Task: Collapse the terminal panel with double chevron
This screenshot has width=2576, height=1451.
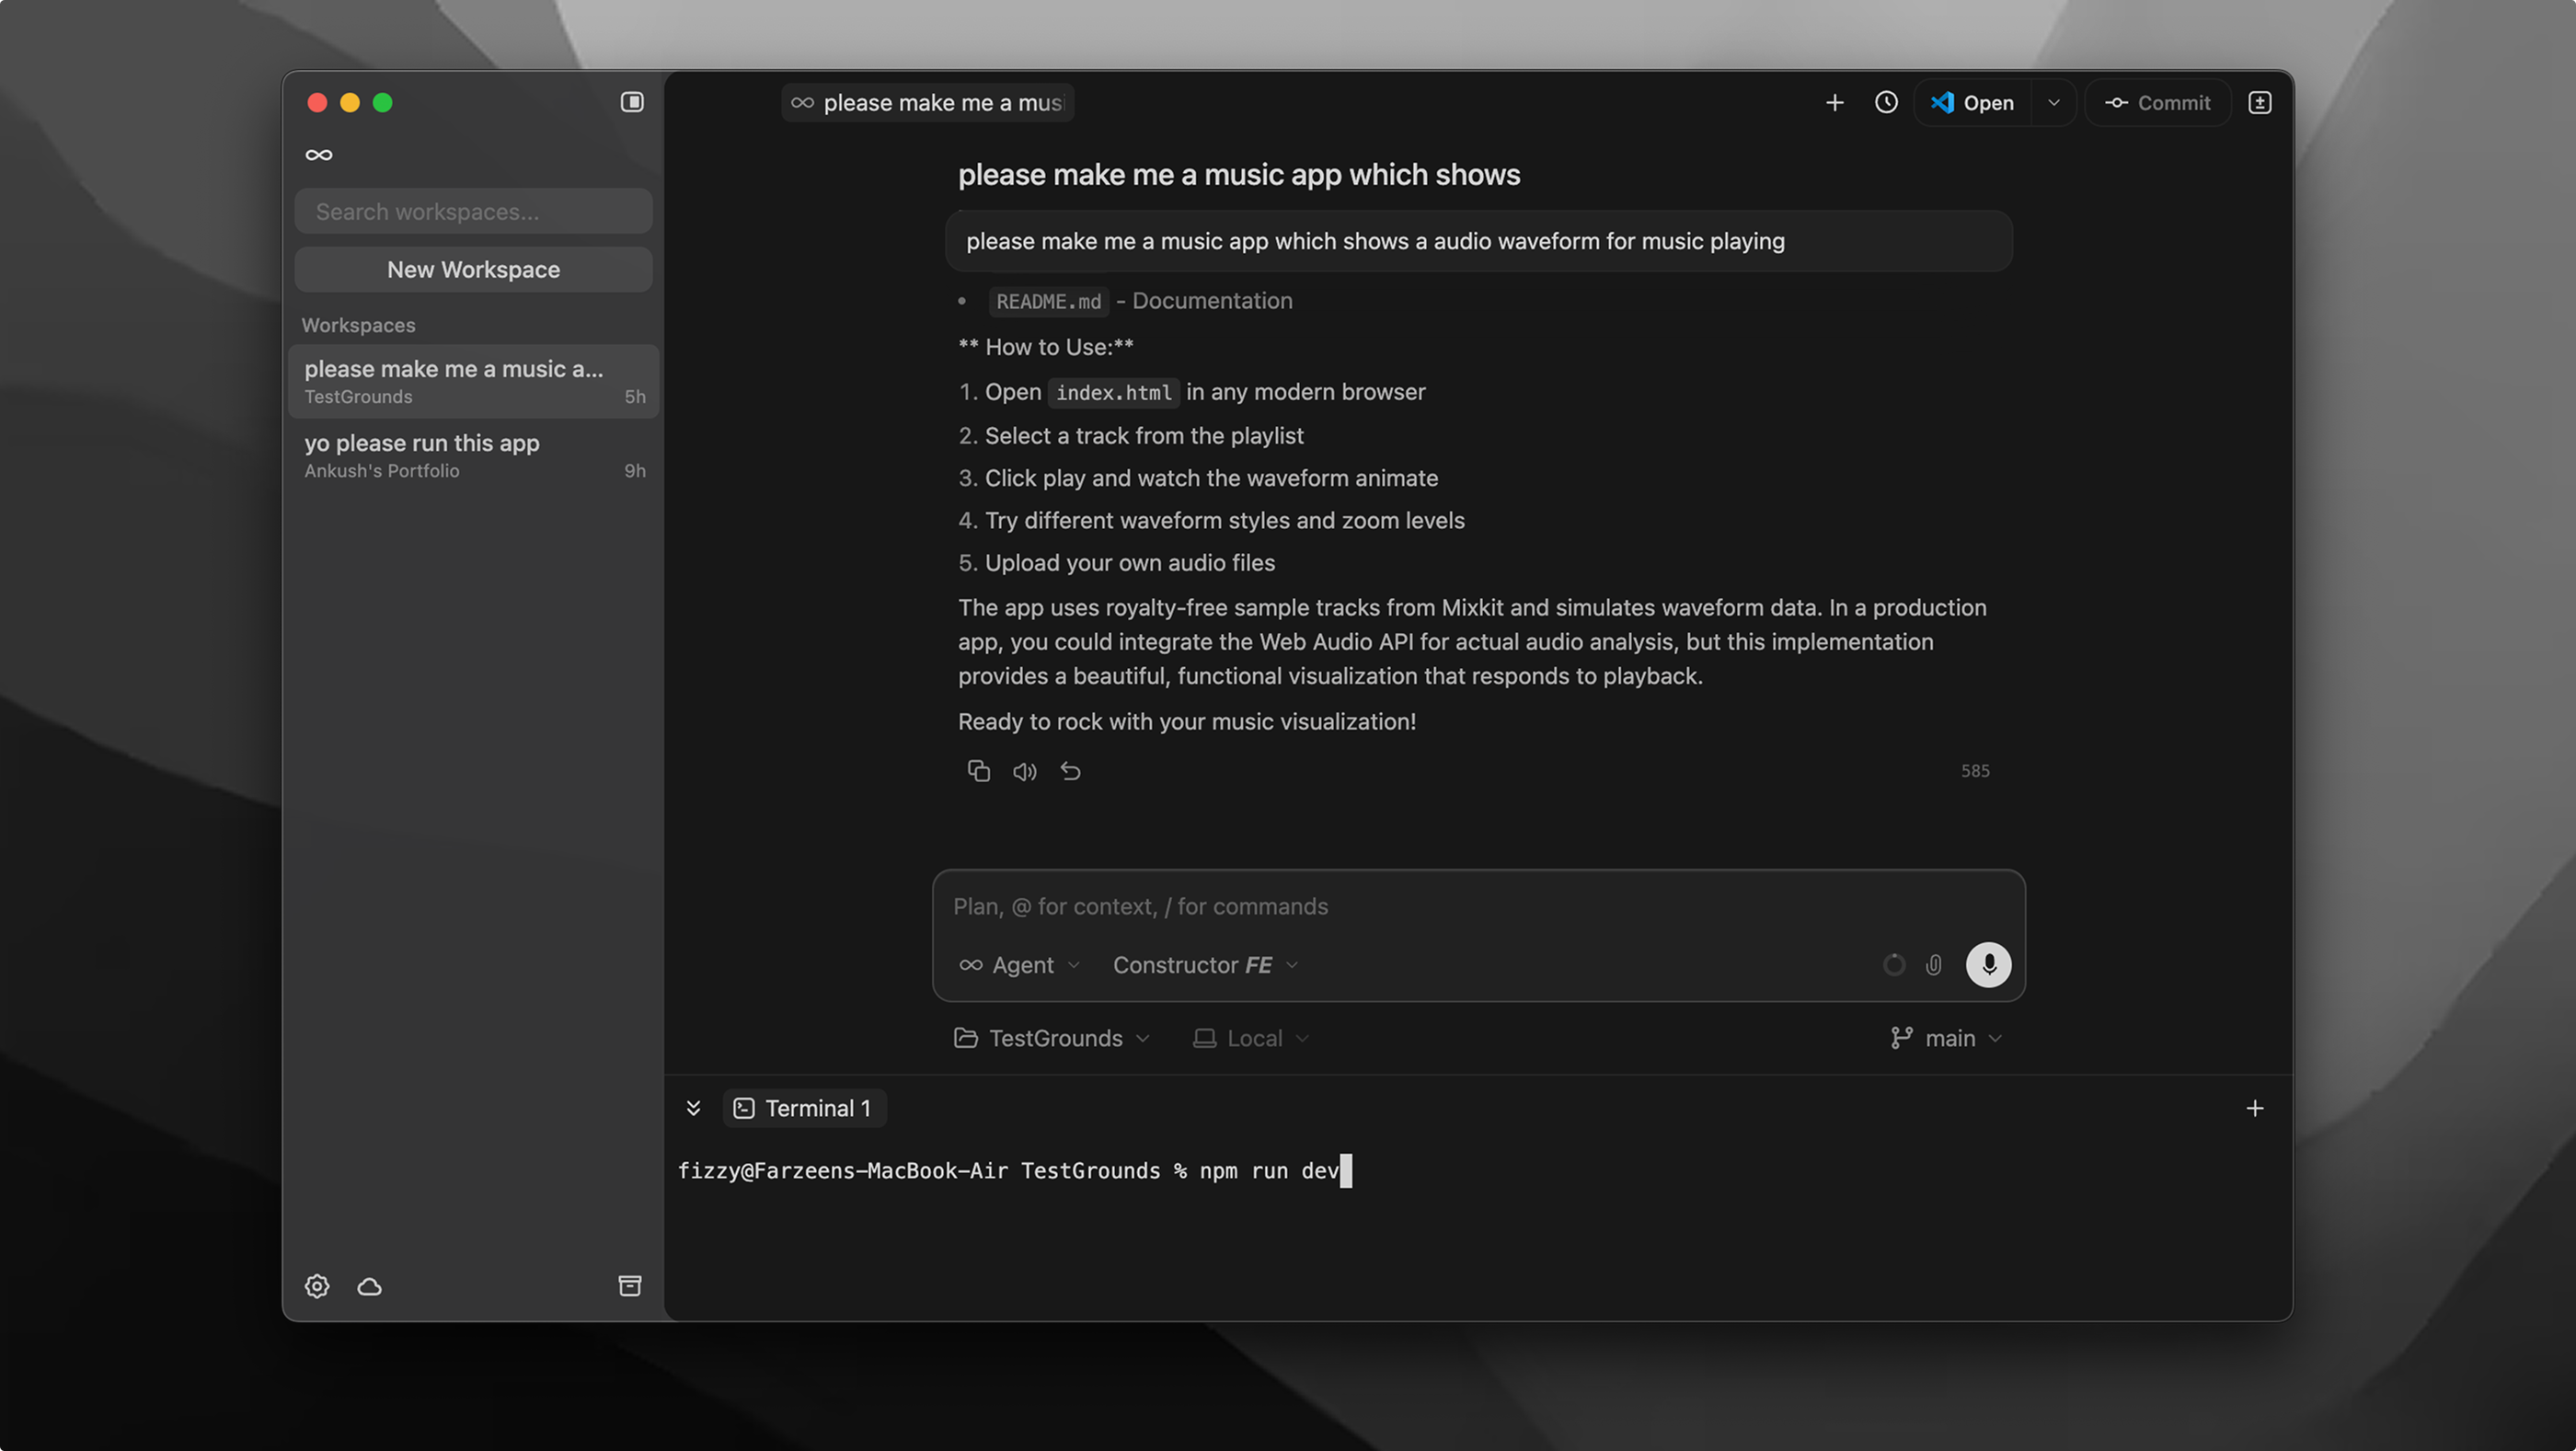Action: [693, 1108]
